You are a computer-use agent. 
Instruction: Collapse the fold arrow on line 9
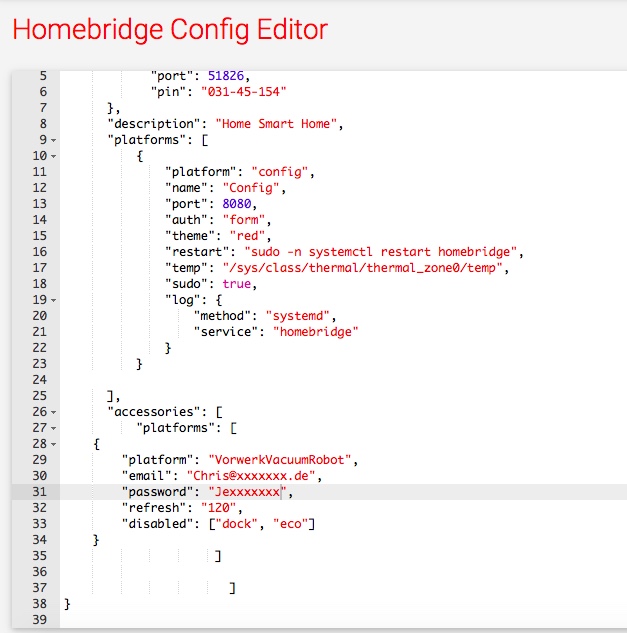click(x=53, y=140)
